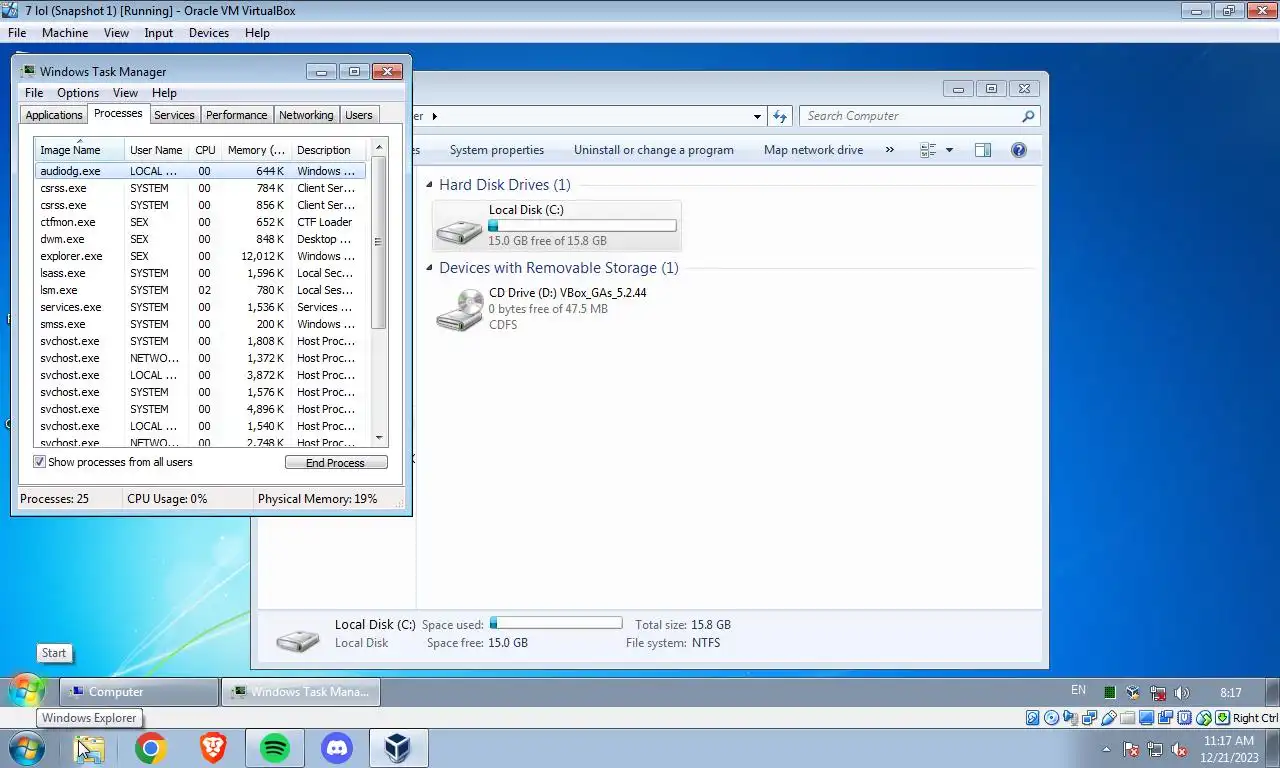Click VirtualBox USB devices status icon
This screenshot has height=768, width=1280.
click(1108, 718)
